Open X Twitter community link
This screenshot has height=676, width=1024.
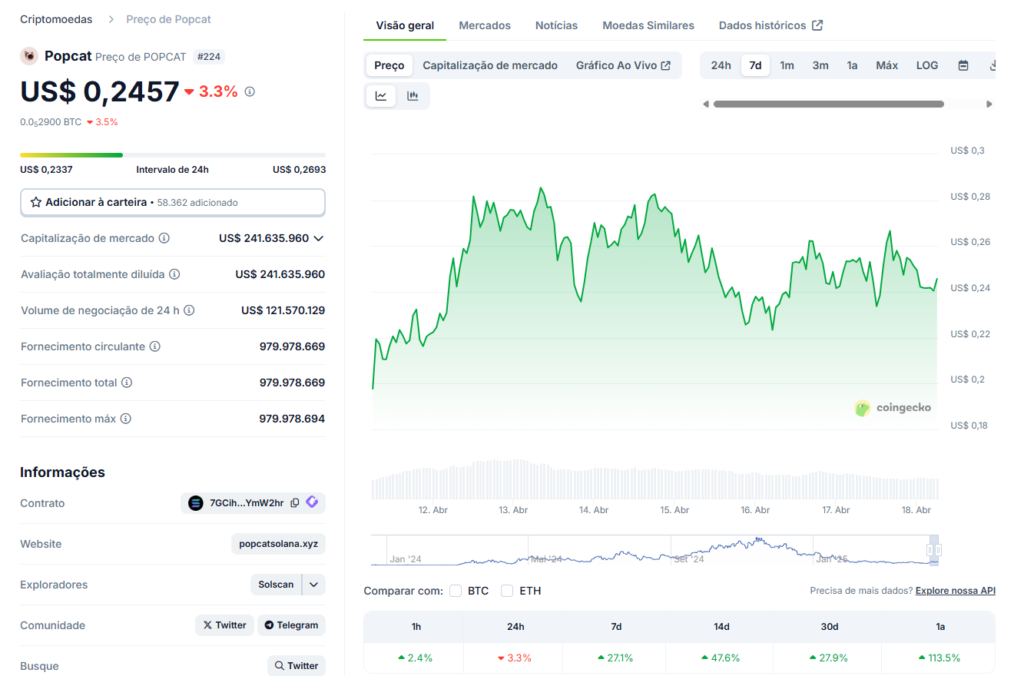225,625
